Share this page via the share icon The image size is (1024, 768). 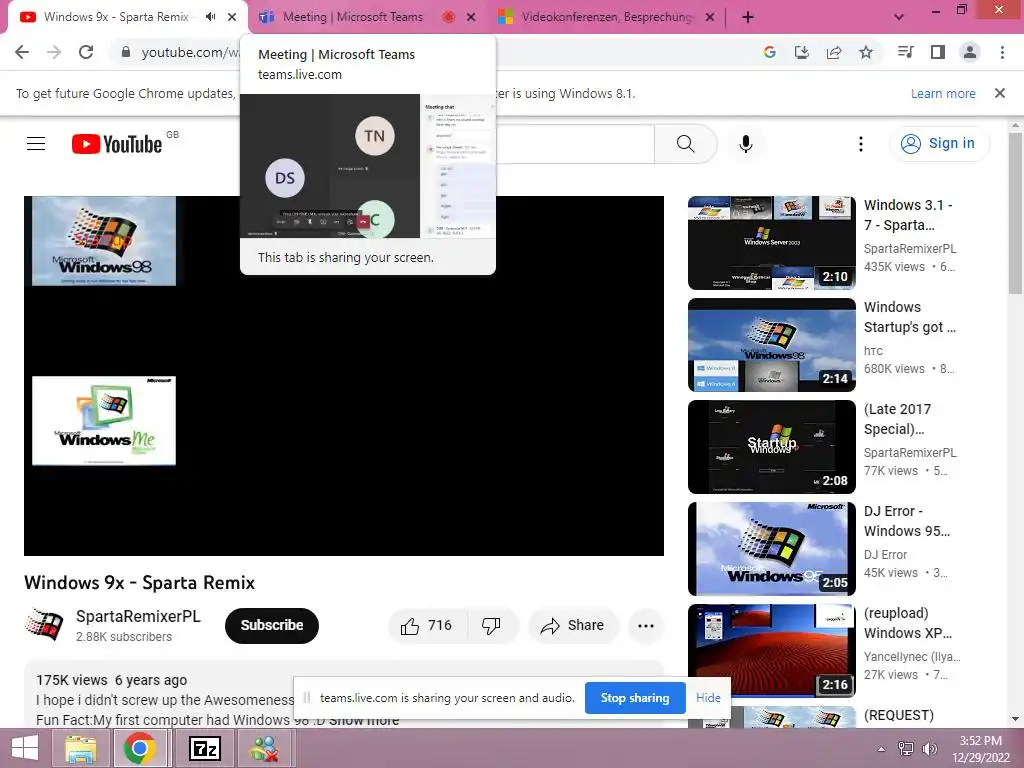point(833,52)
